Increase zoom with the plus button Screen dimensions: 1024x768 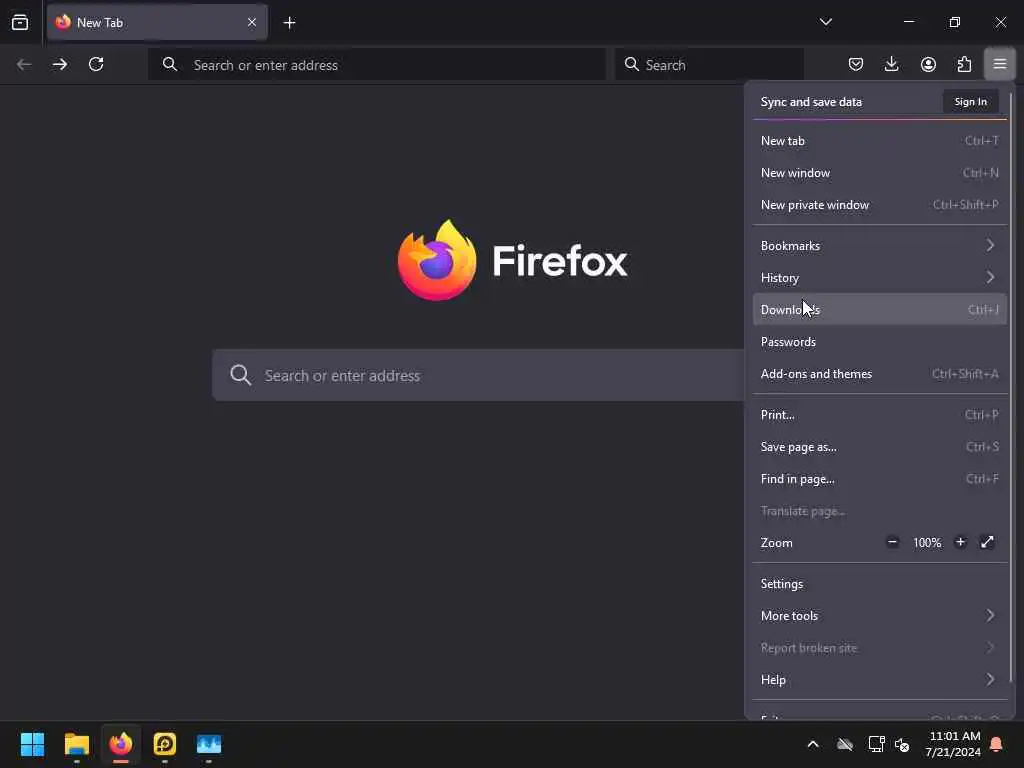[960, 542]
